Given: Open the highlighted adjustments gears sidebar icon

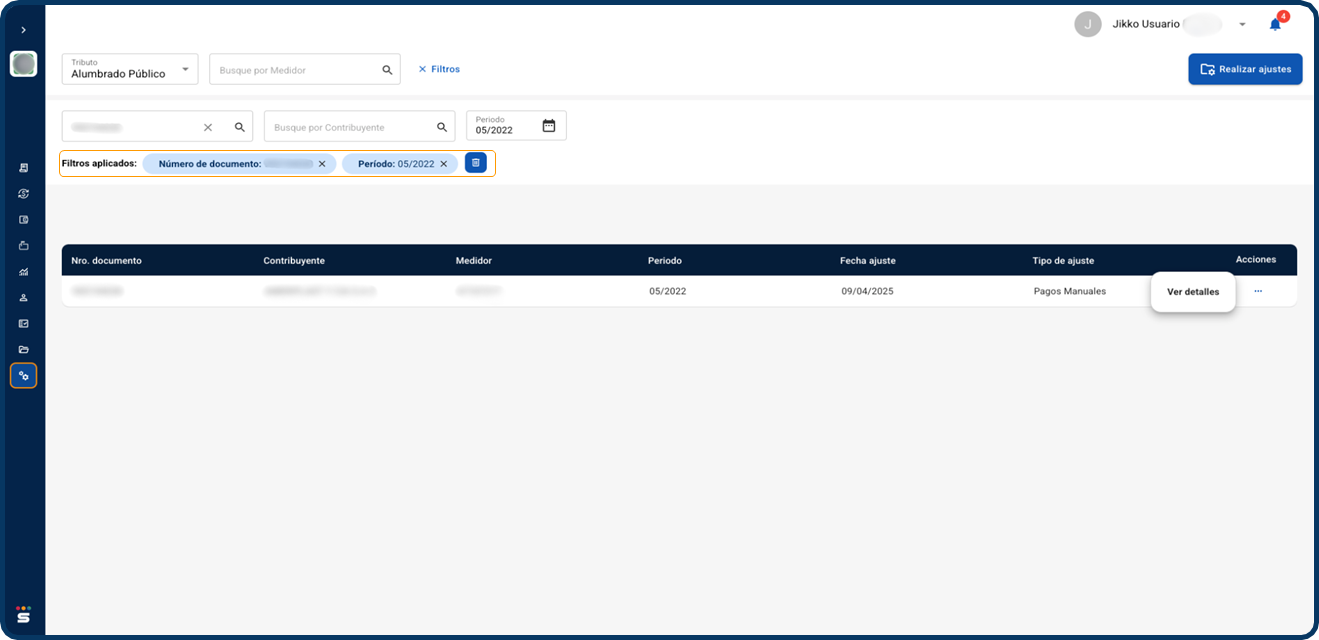Looking at the screenshot, I should (24, 376).
